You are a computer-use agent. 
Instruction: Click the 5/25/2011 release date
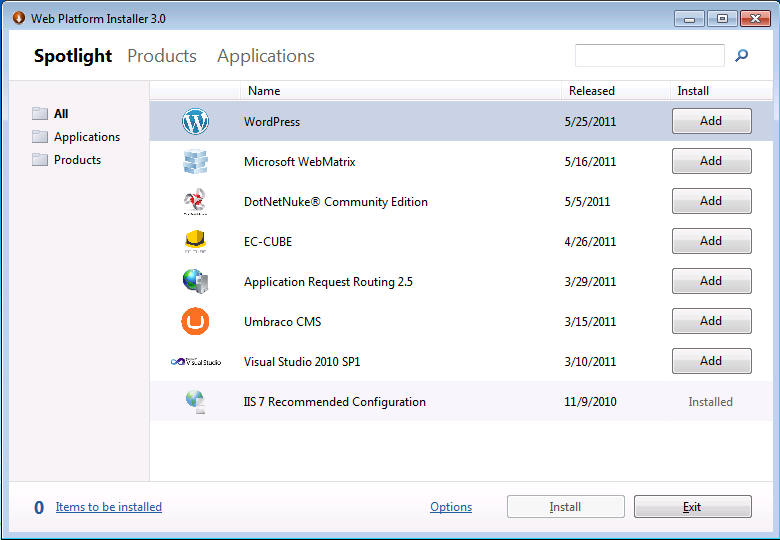[590, 122]
